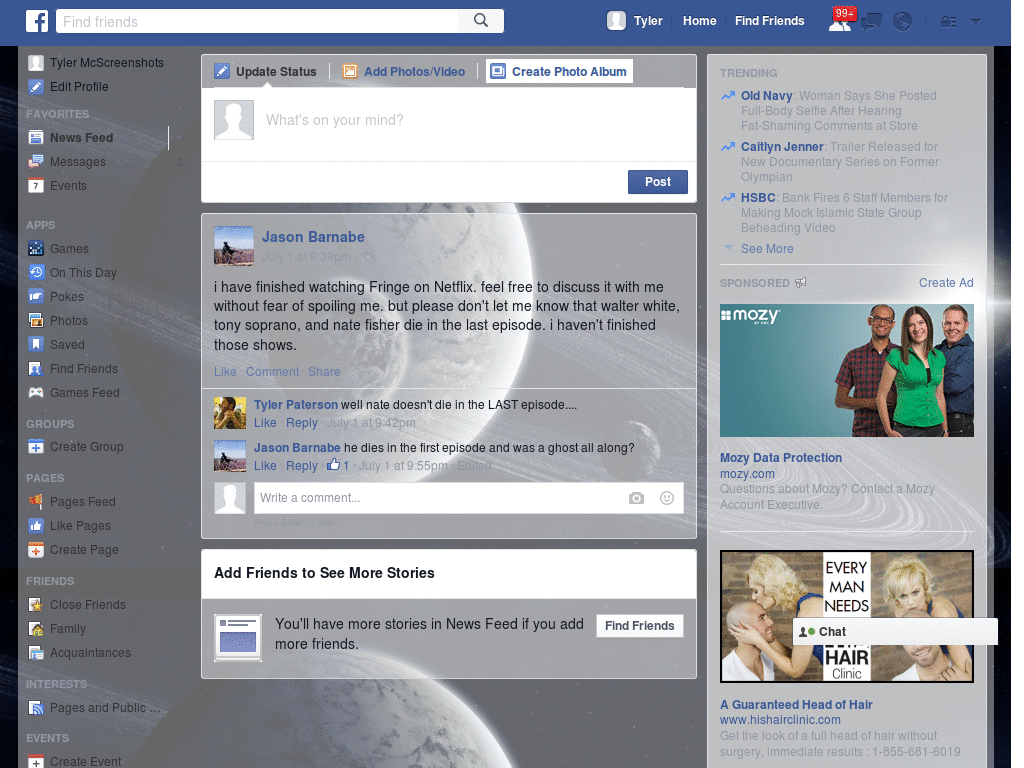
Task: Click the Family house icon
Action: pyautogui.click(x=36, y=629)
